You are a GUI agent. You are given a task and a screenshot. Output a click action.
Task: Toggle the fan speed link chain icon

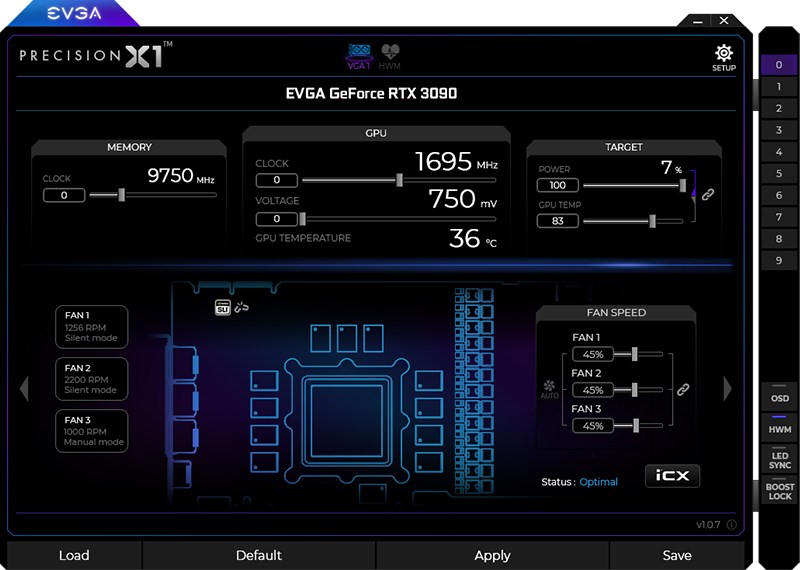[x=683, y=390]
